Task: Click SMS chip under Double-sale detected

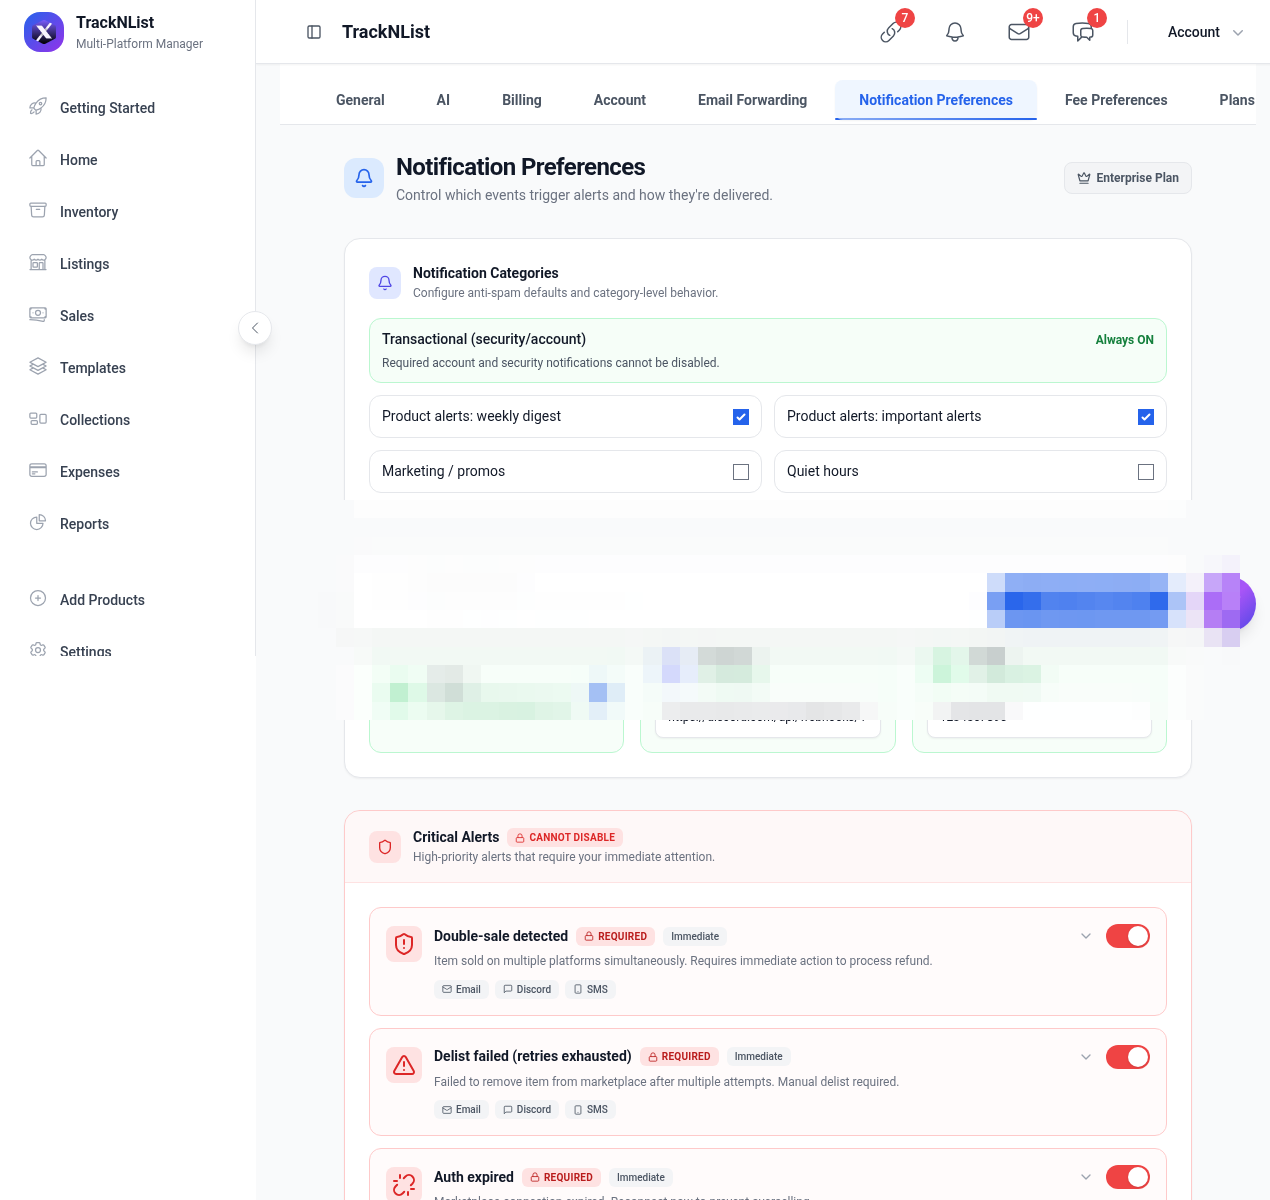Action: tap(590, 989)
